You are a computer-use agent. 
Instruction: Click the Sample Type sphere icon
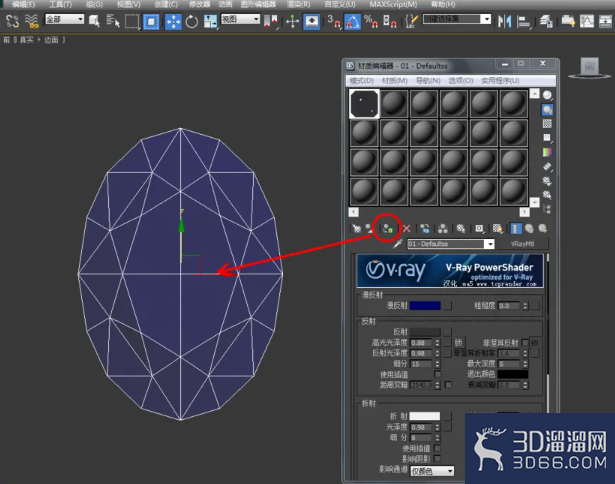547,95
